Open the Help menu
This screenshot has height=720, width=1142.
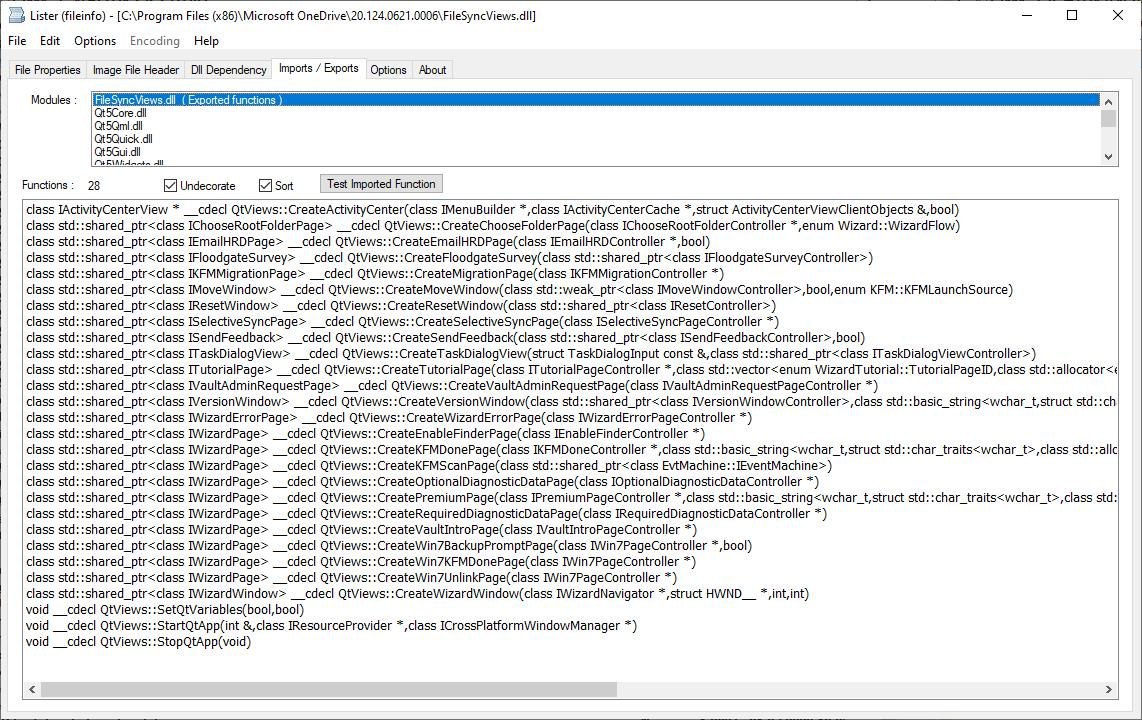click(x=206, y=41)
